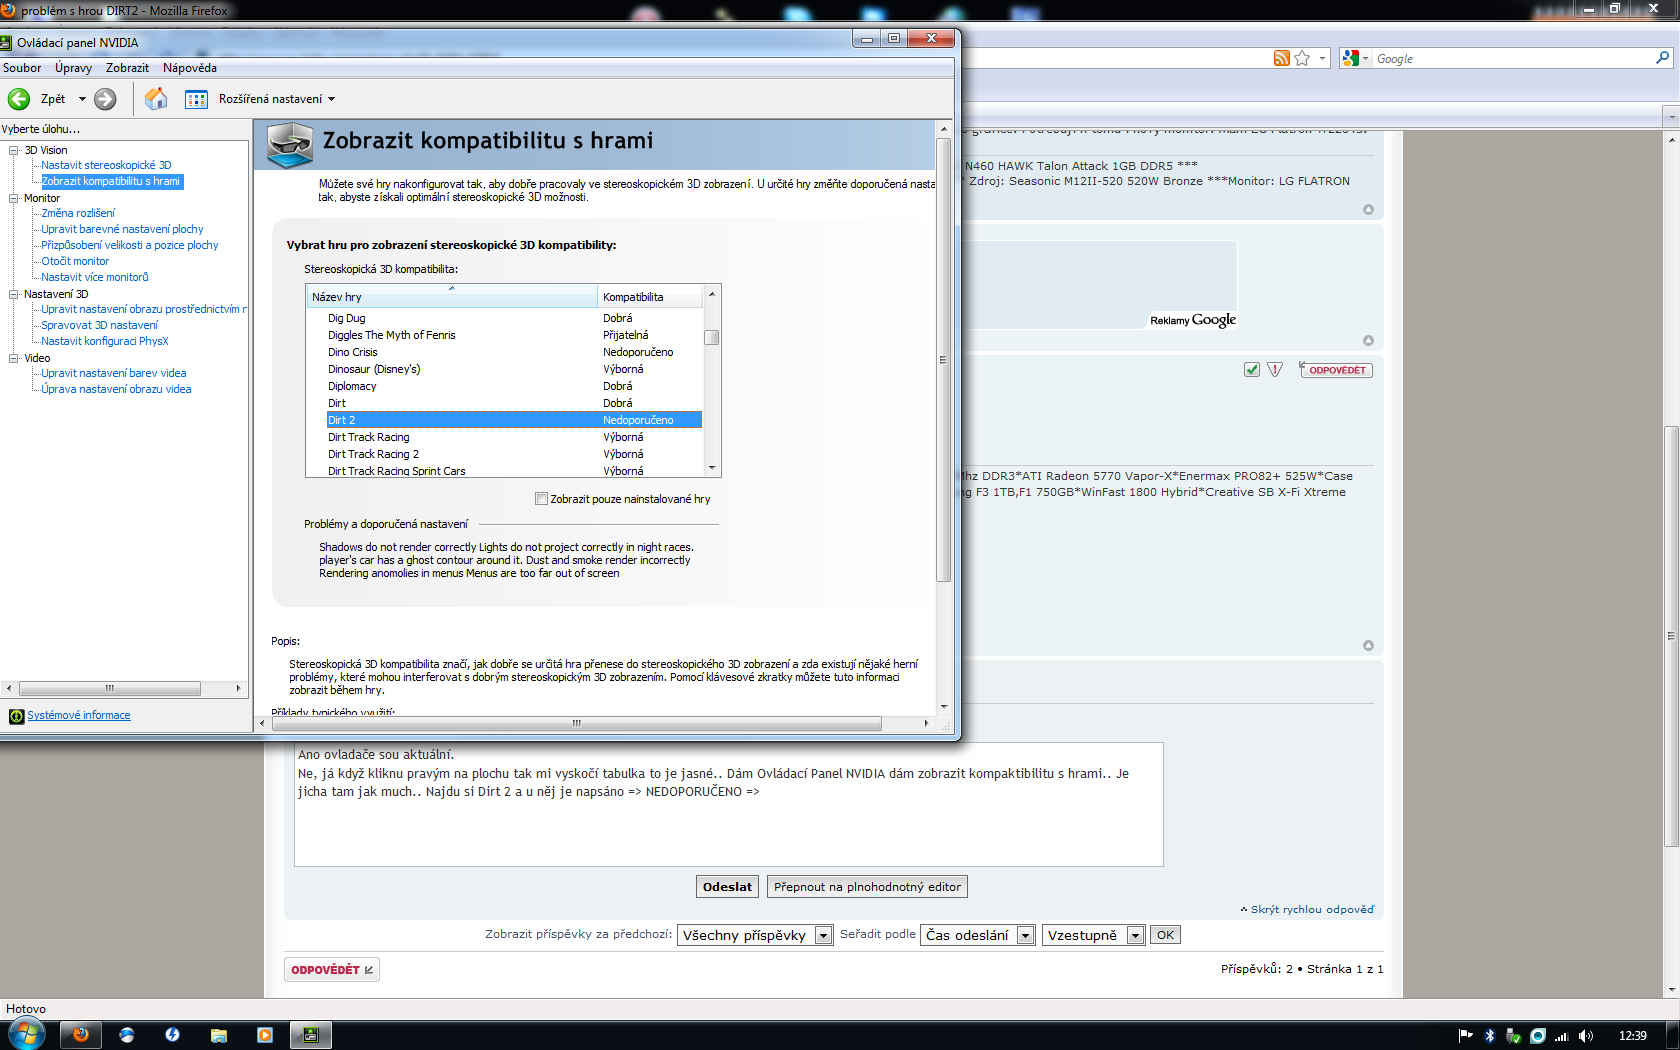Click the blue globe browser taskbar icon

(x=127, y=1035)
